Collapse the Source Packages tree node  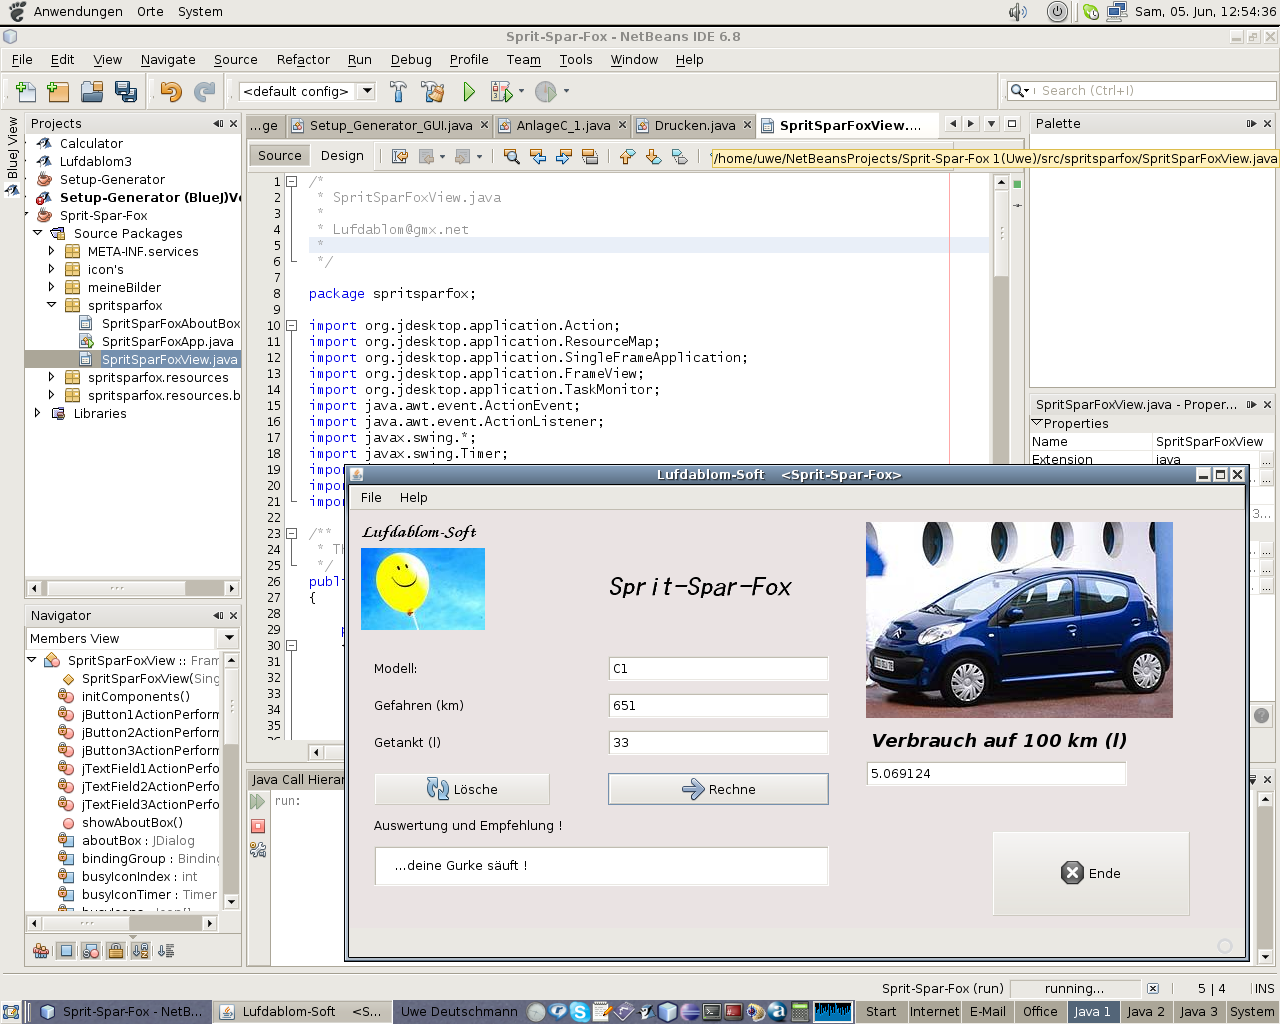tap(38, 233)
